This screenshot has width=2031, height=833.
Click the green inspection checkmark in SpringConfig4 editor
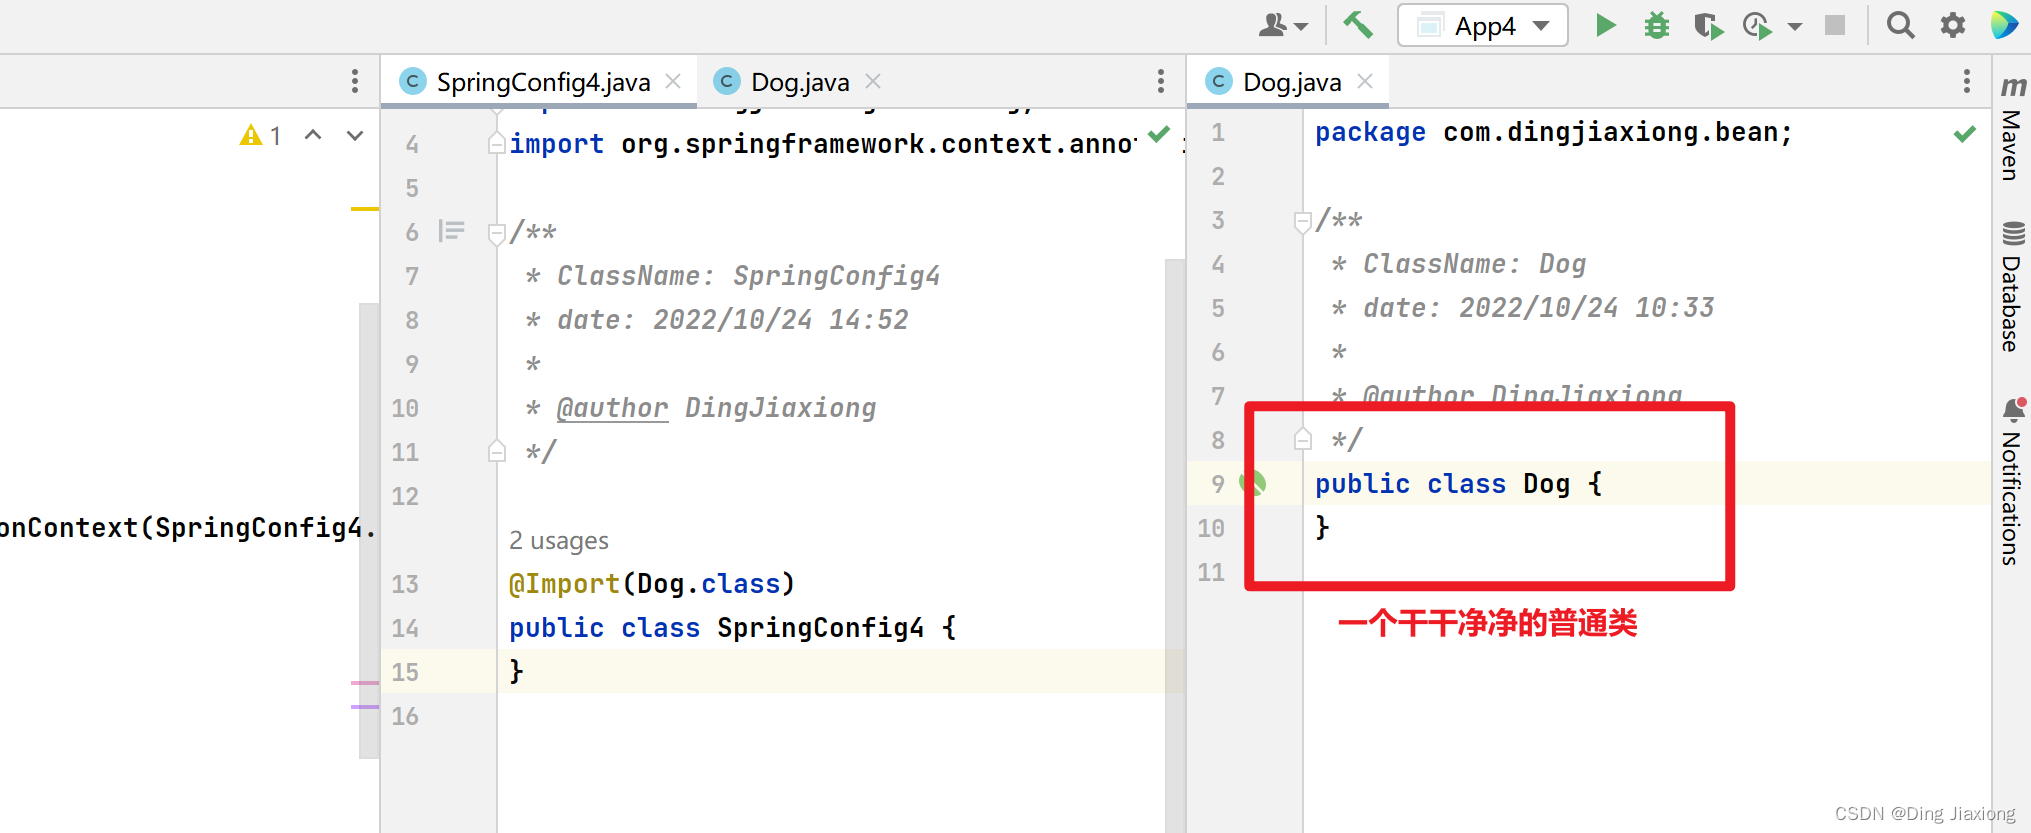click(1159, 134)
